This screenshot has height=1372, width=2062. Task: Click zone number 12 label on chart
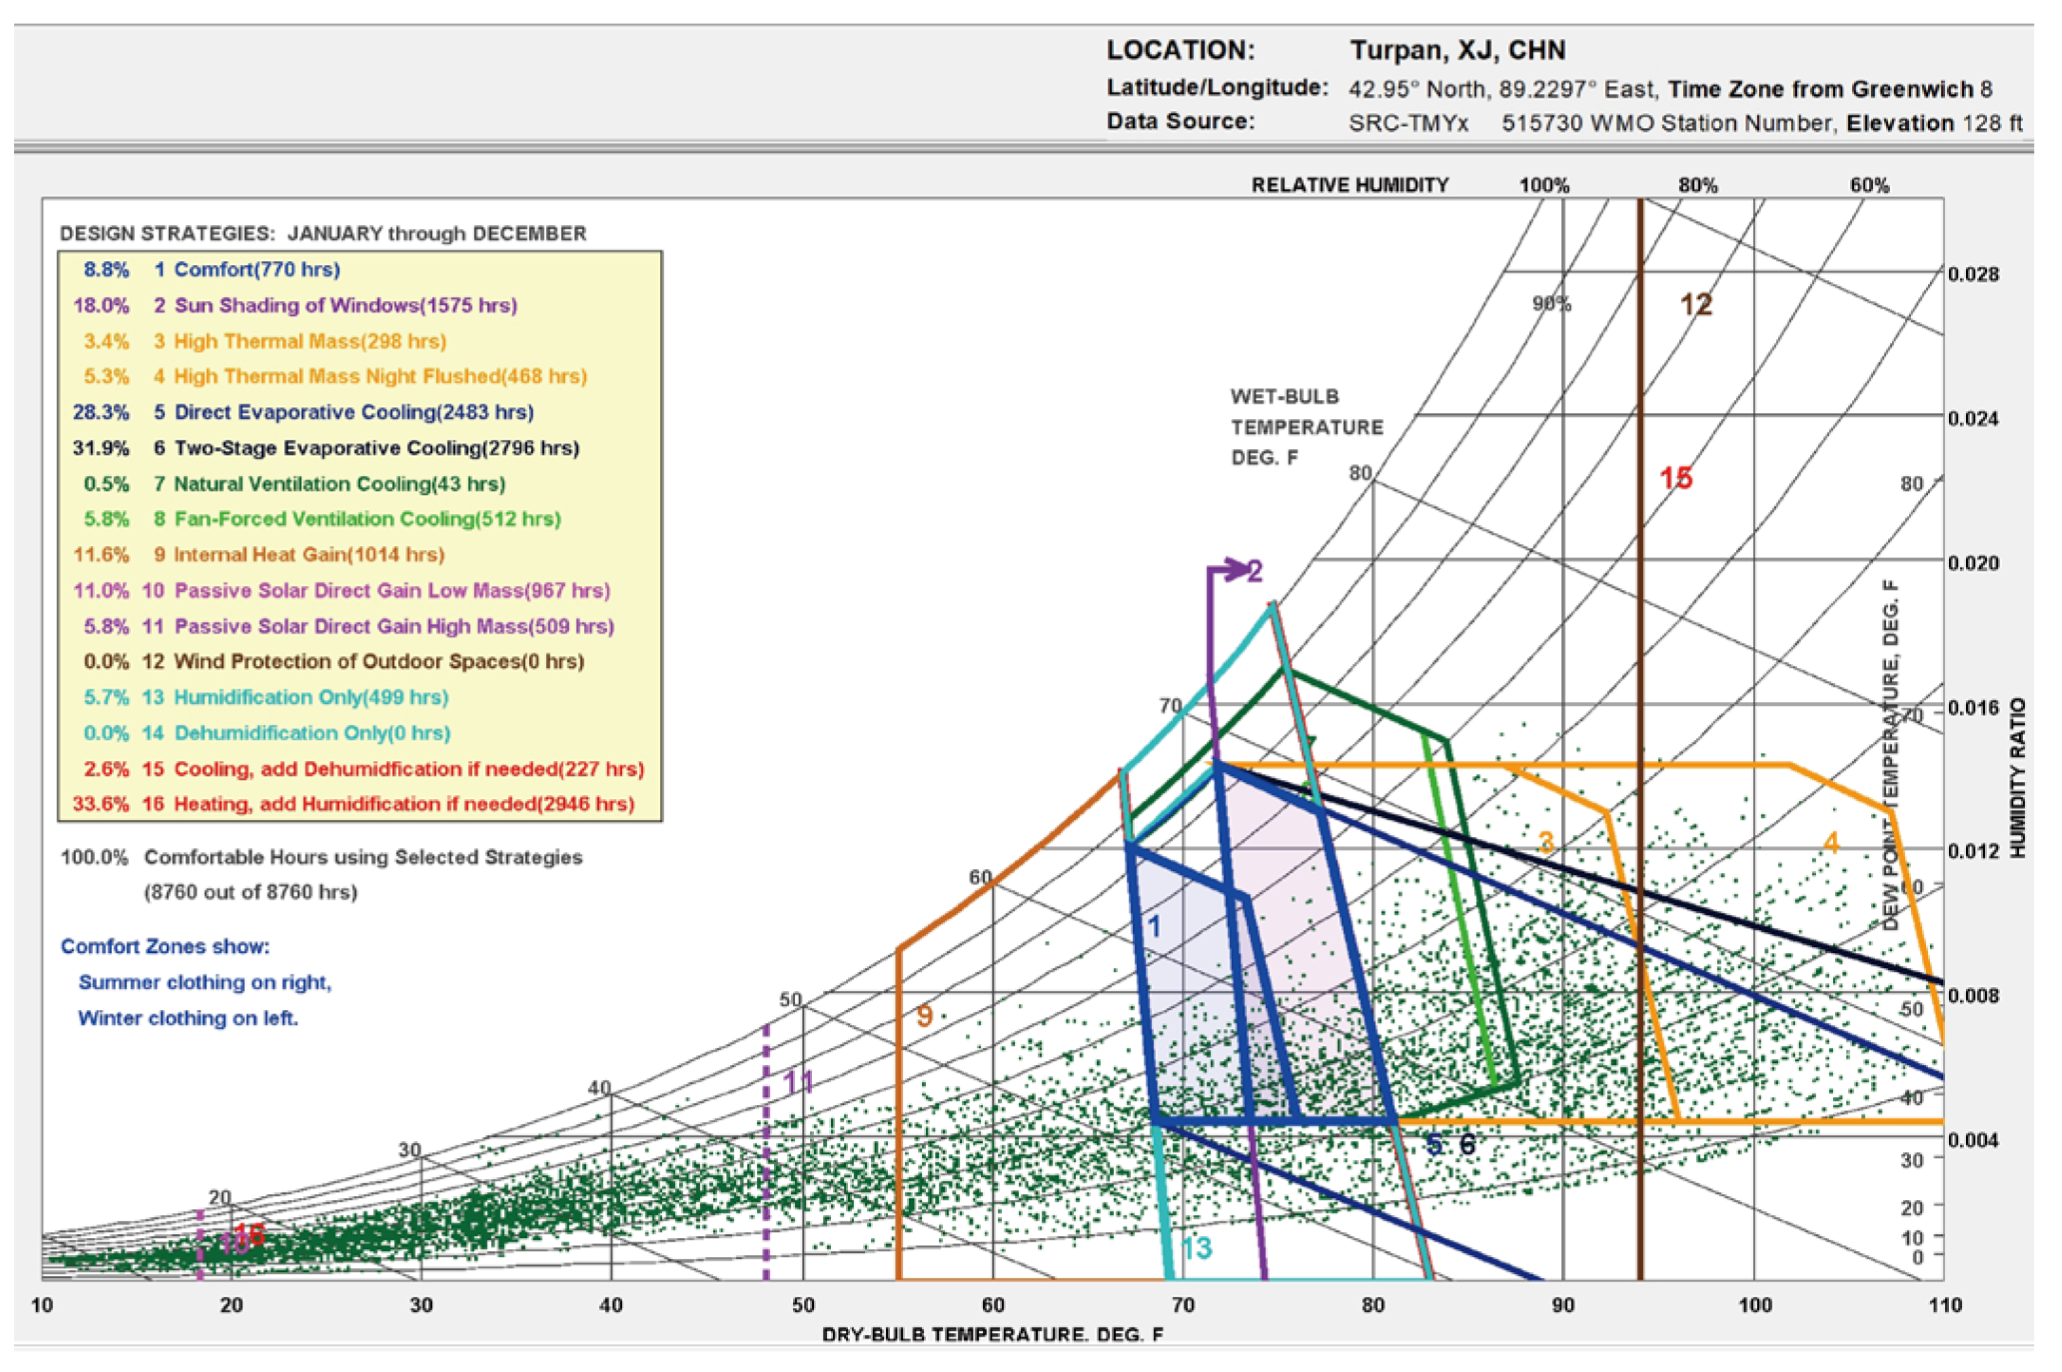coord(1696,305)
